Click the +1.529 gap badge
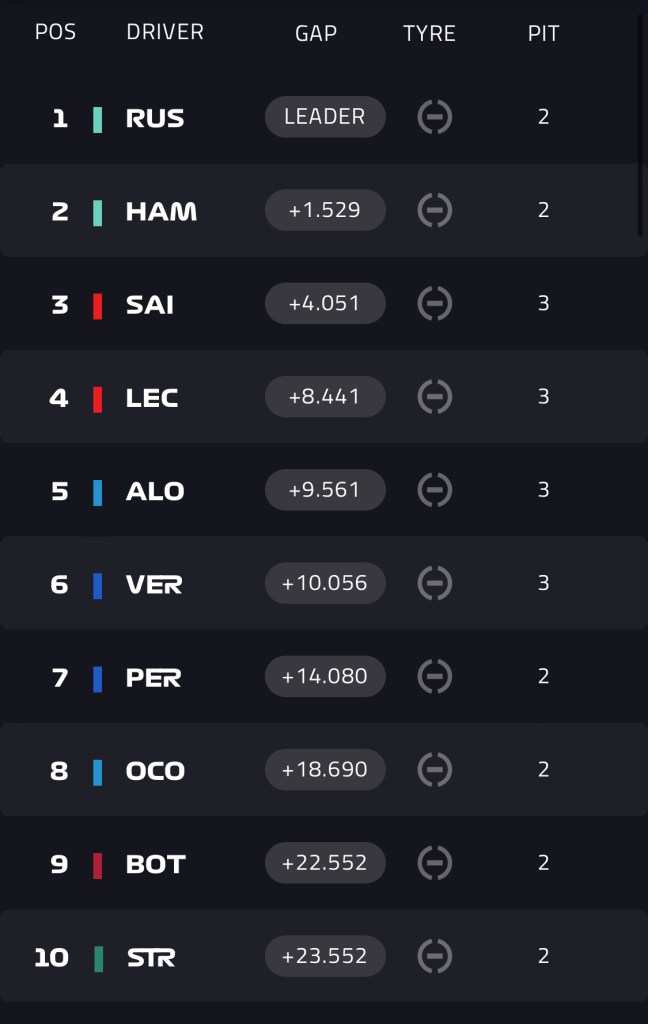 click(325, 210)
